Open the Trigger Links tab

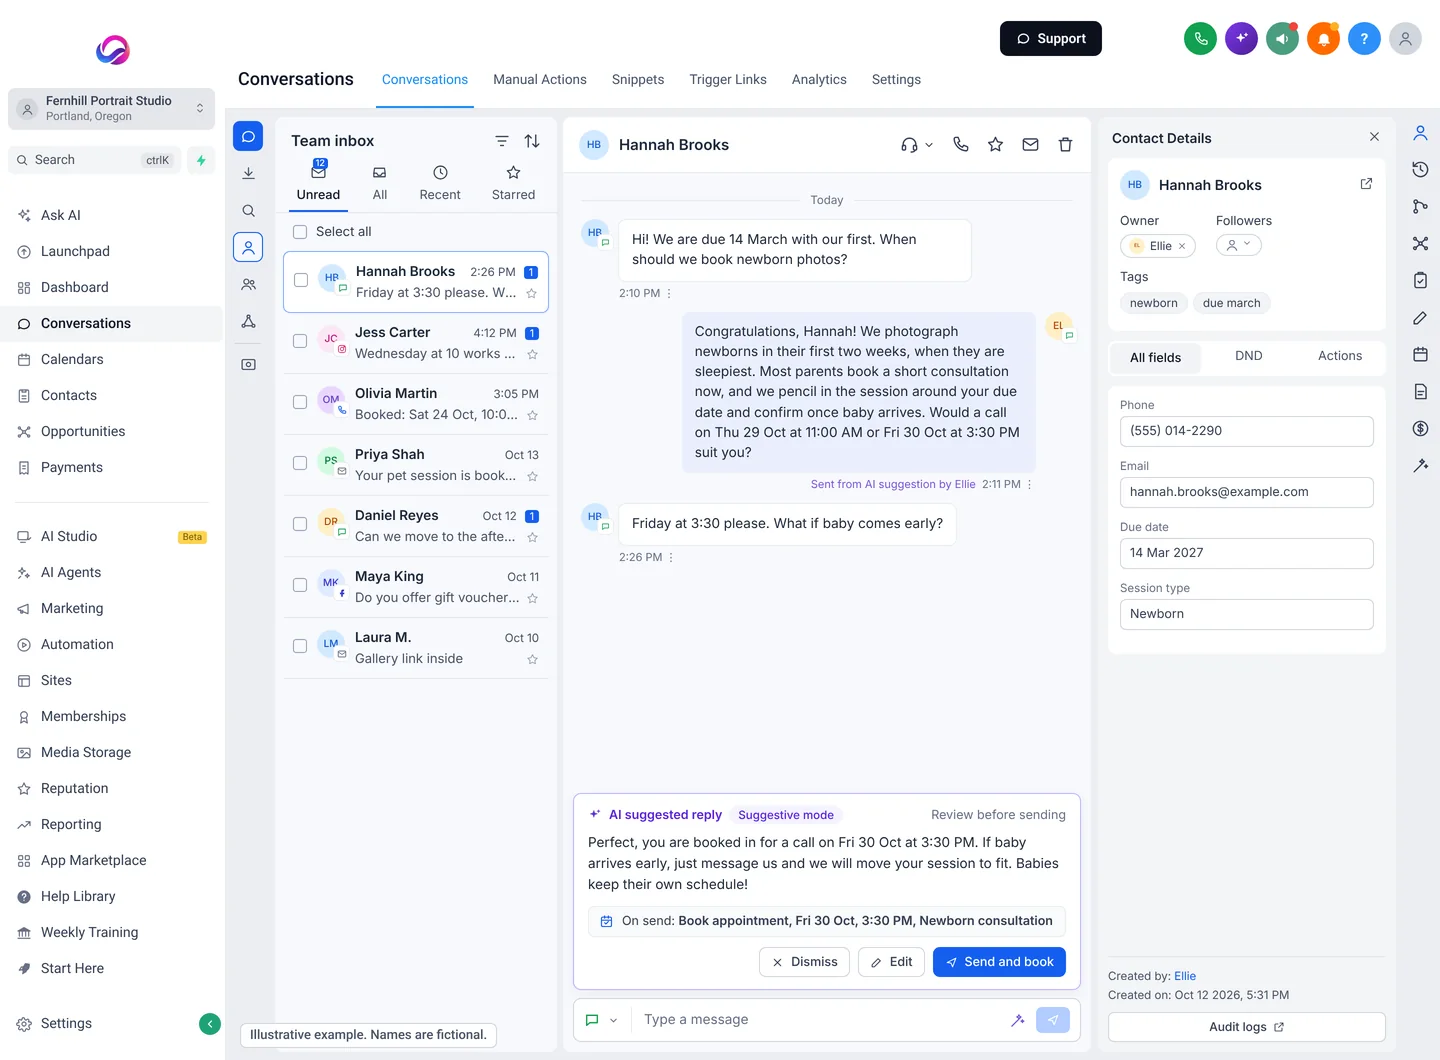pyautogui.click(x=728, y=80)
